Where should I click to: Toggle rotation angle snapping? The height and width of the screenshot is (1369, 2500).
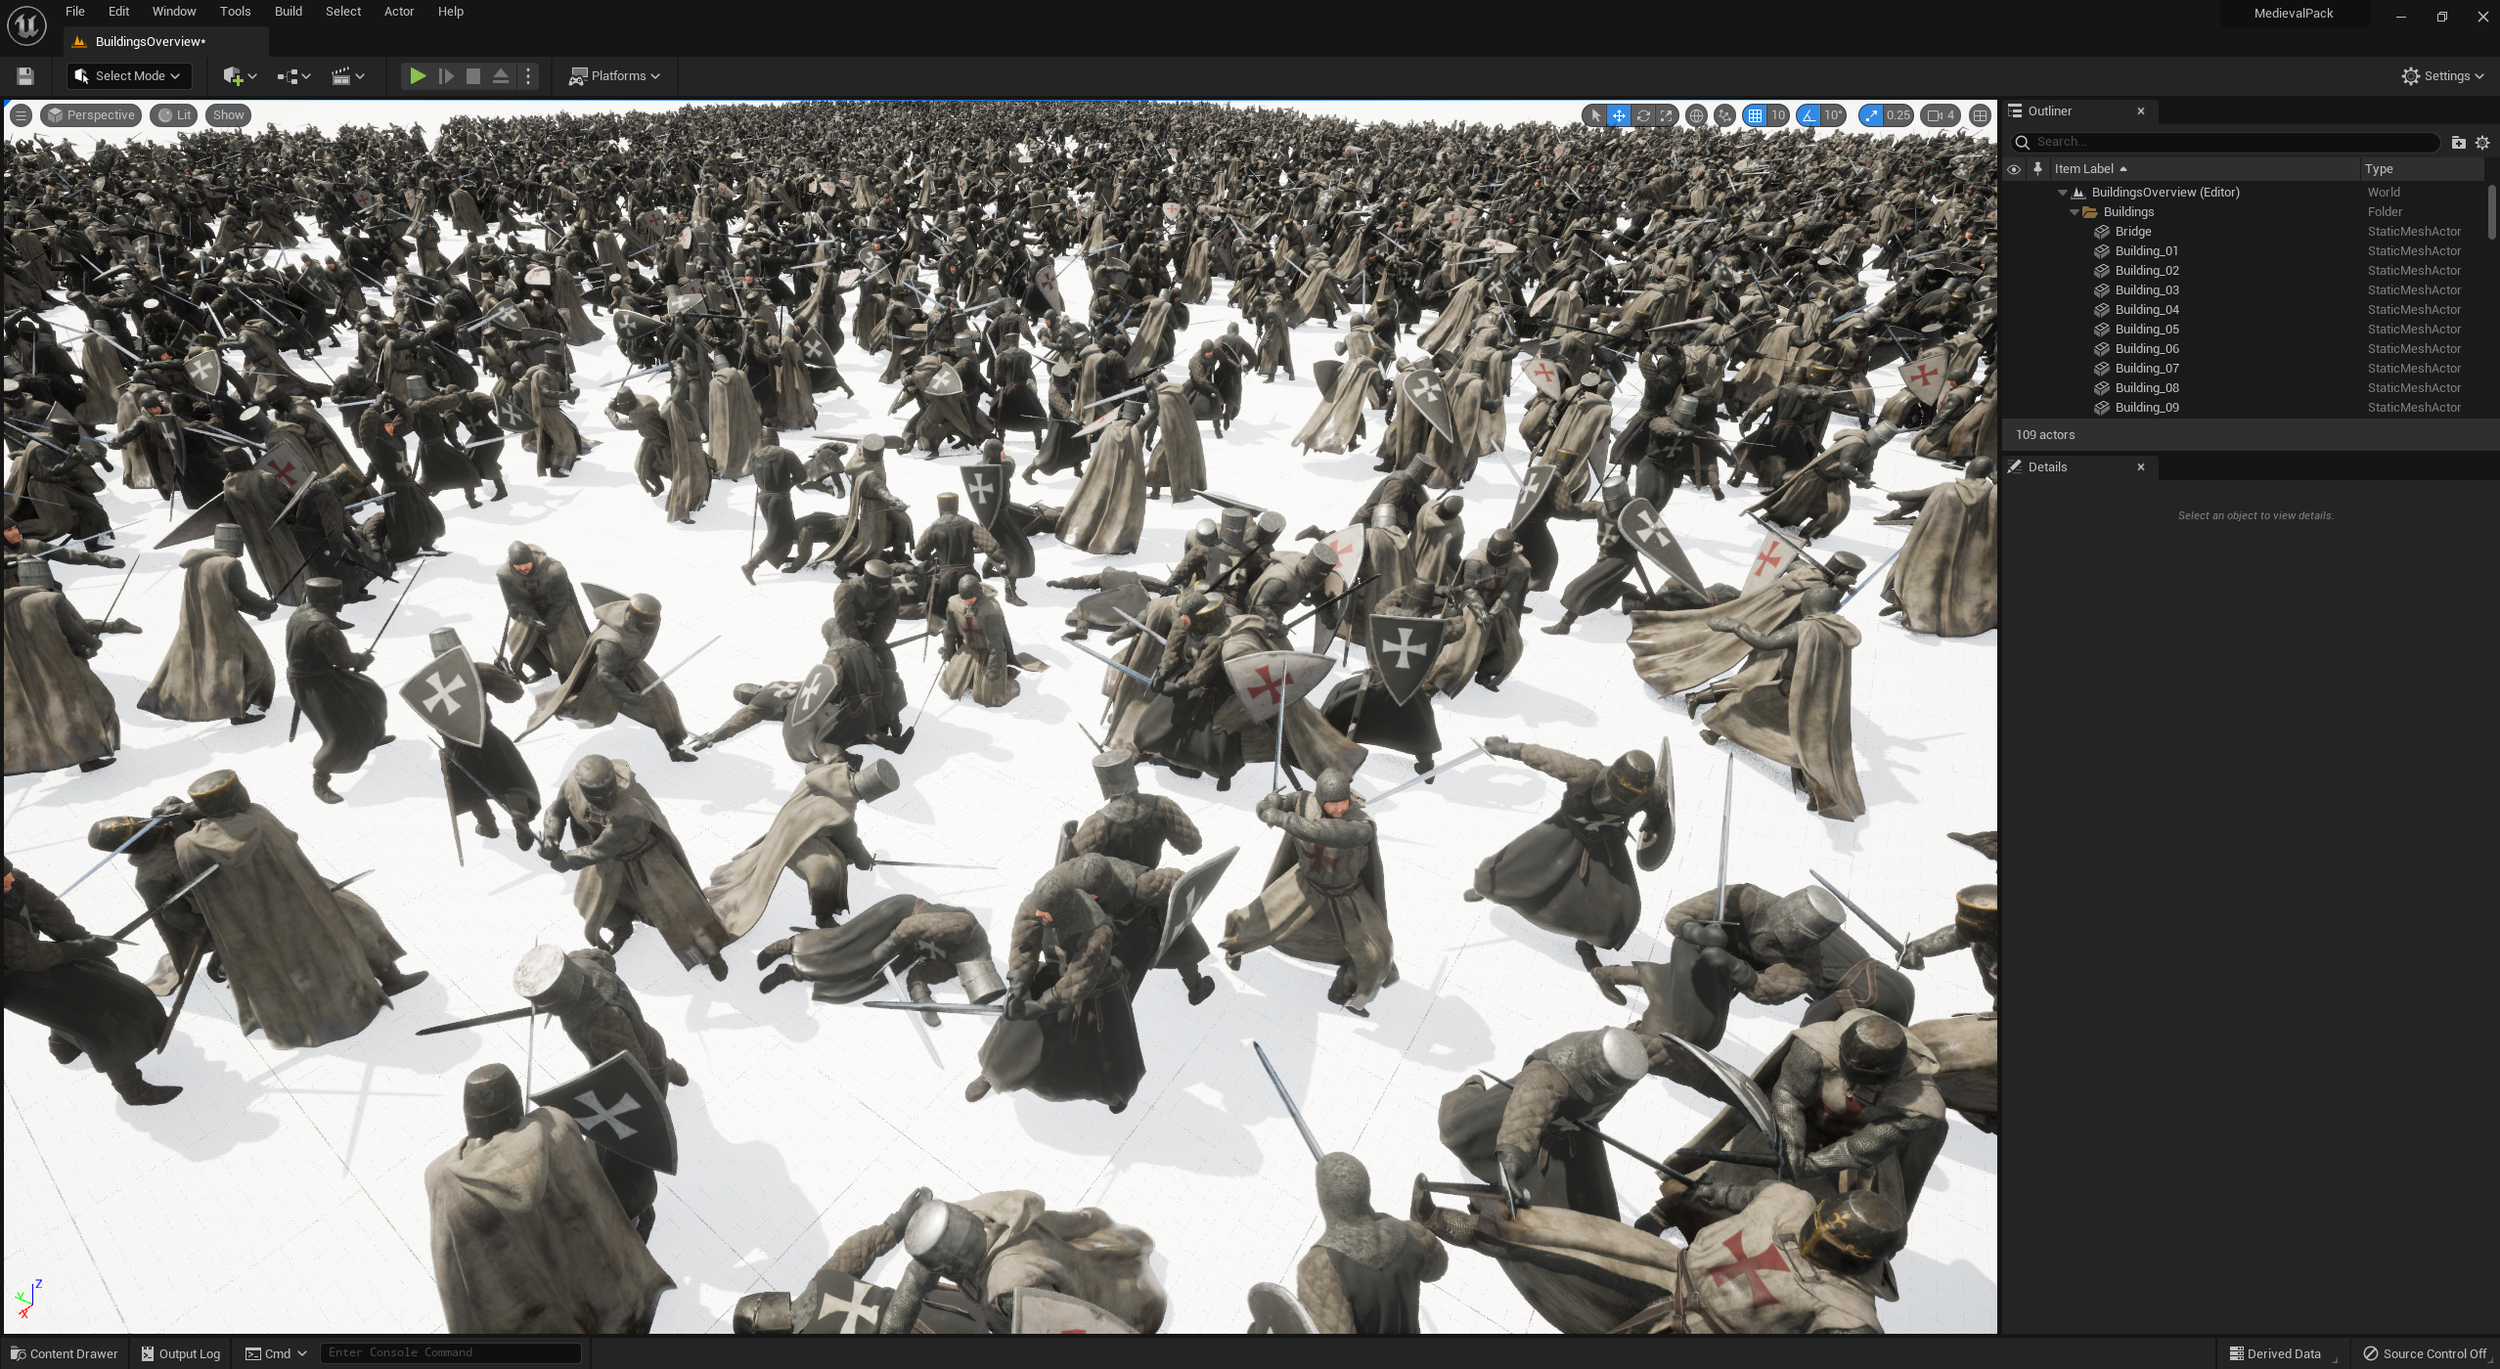1808,116
